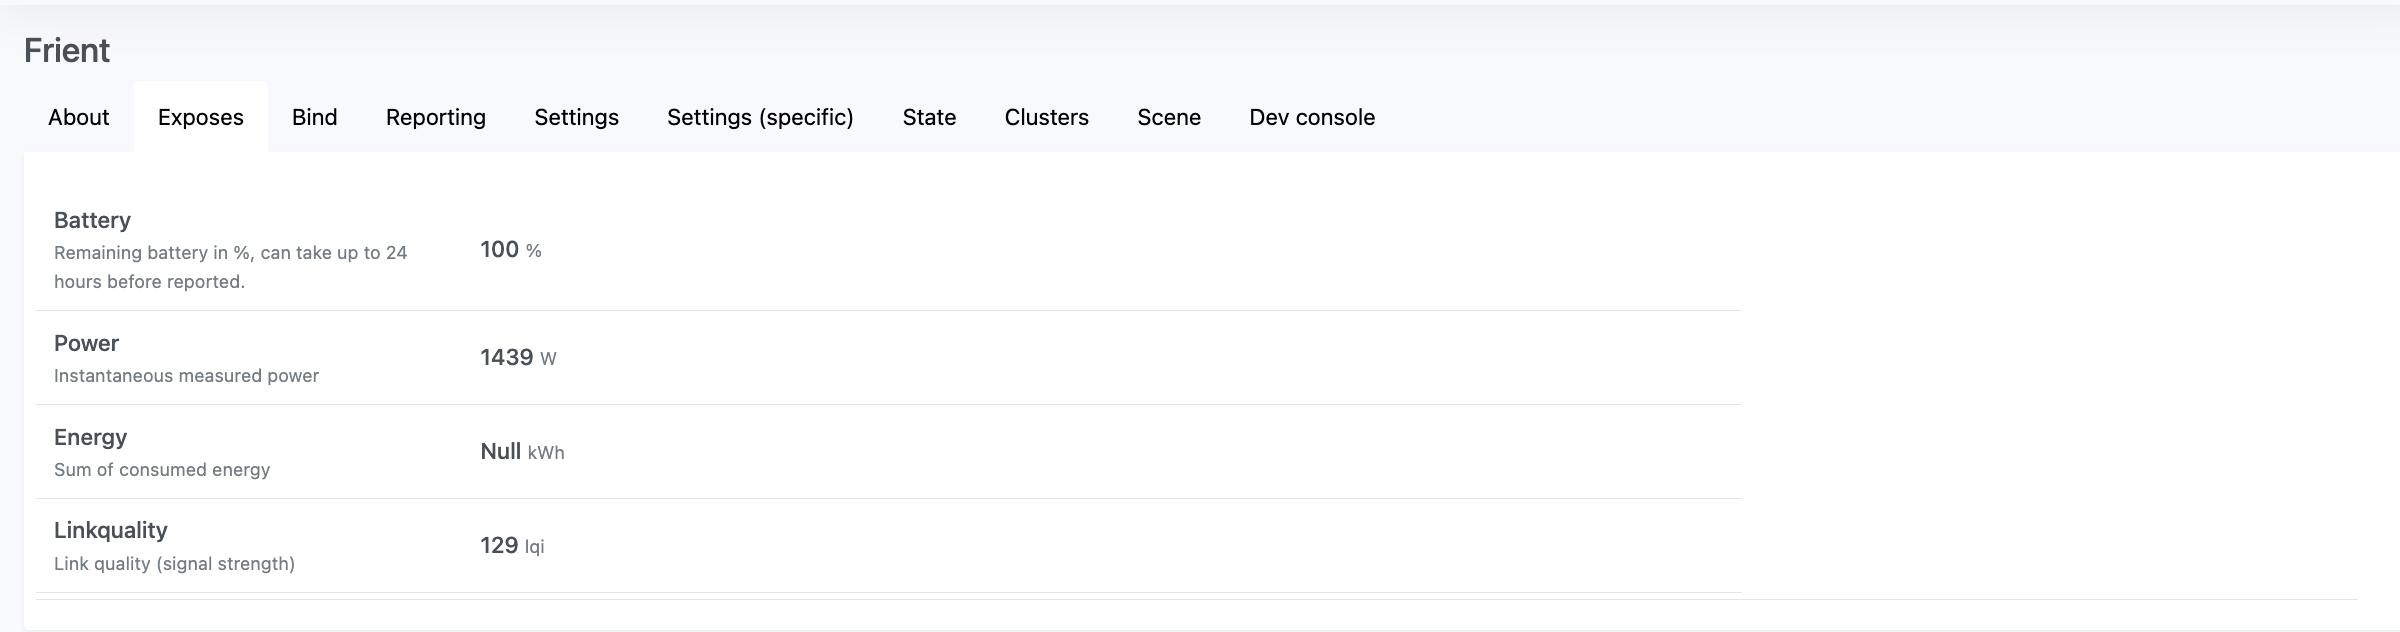Click the Power label
Screen dimensions: 2400x632
(x=86, y=343)
